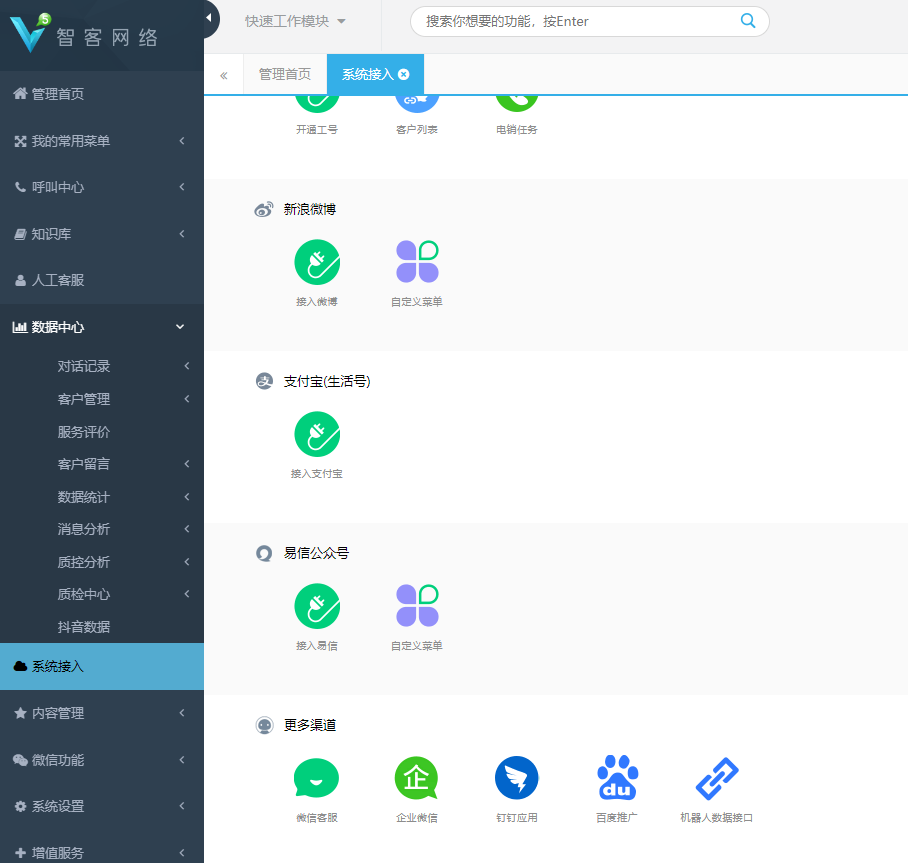Switch to the 管理首页 tab
Viewport: 908px width, 863px height.
pyautogui.click(x=284, y=74)
